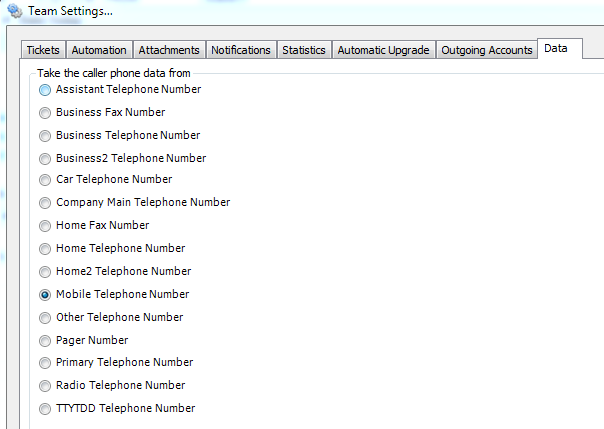Open the Automation tab
Screen dimensions: 604x429
pos(99,50)
